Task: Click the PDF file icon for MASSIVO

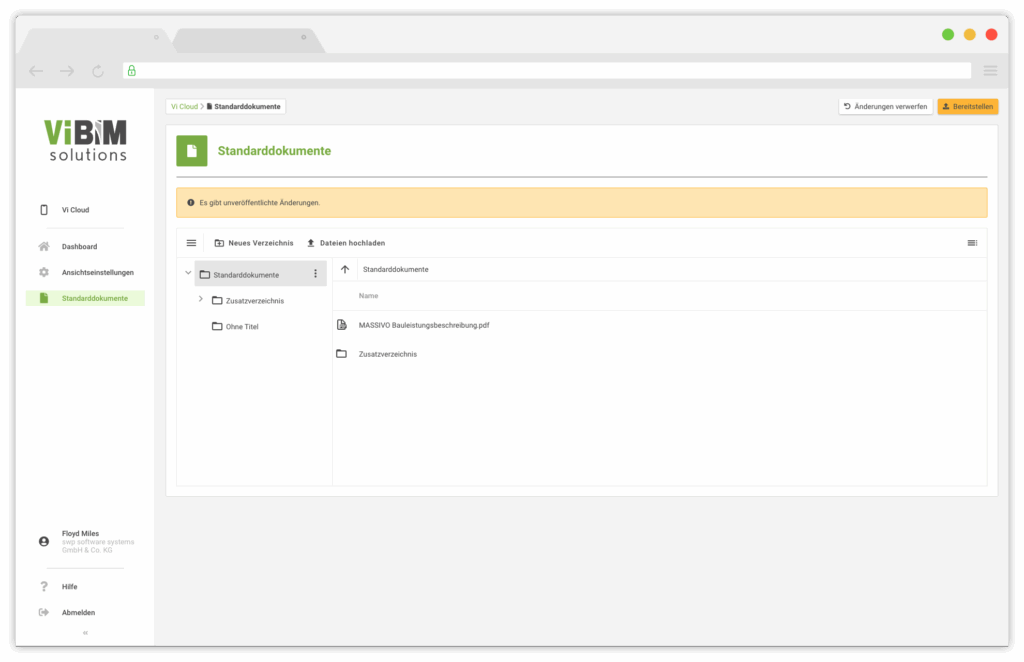Action: coord(342,325)
